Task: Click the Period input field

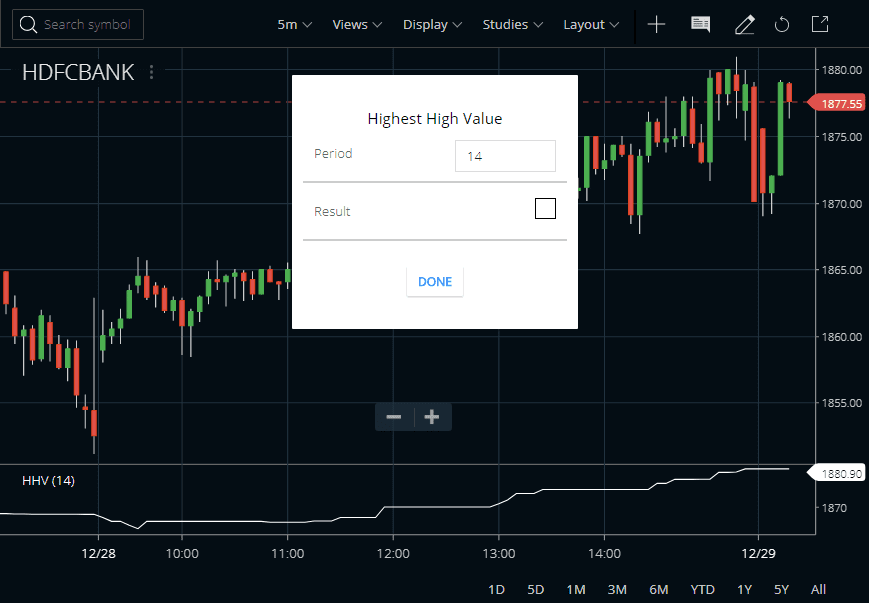Action: [505, 156]
